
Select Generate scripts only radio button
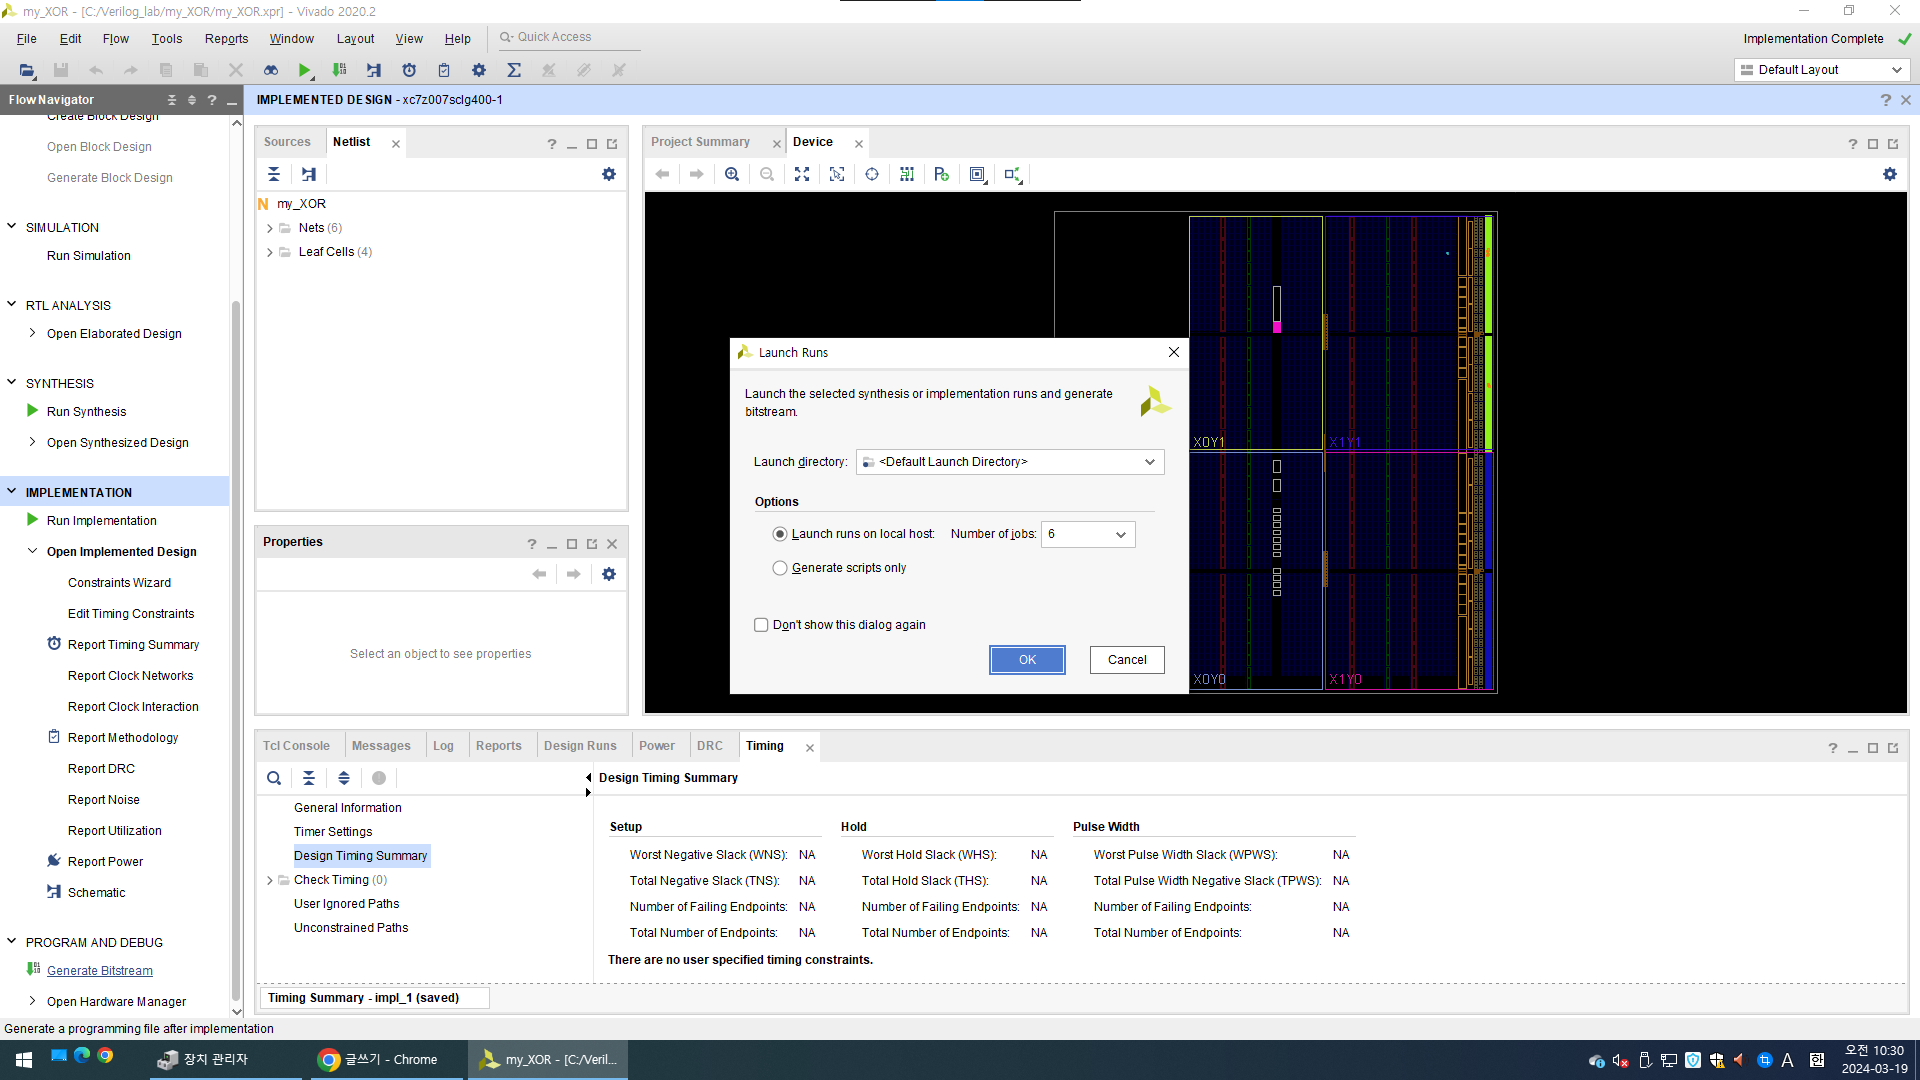[x=780, y=568]
